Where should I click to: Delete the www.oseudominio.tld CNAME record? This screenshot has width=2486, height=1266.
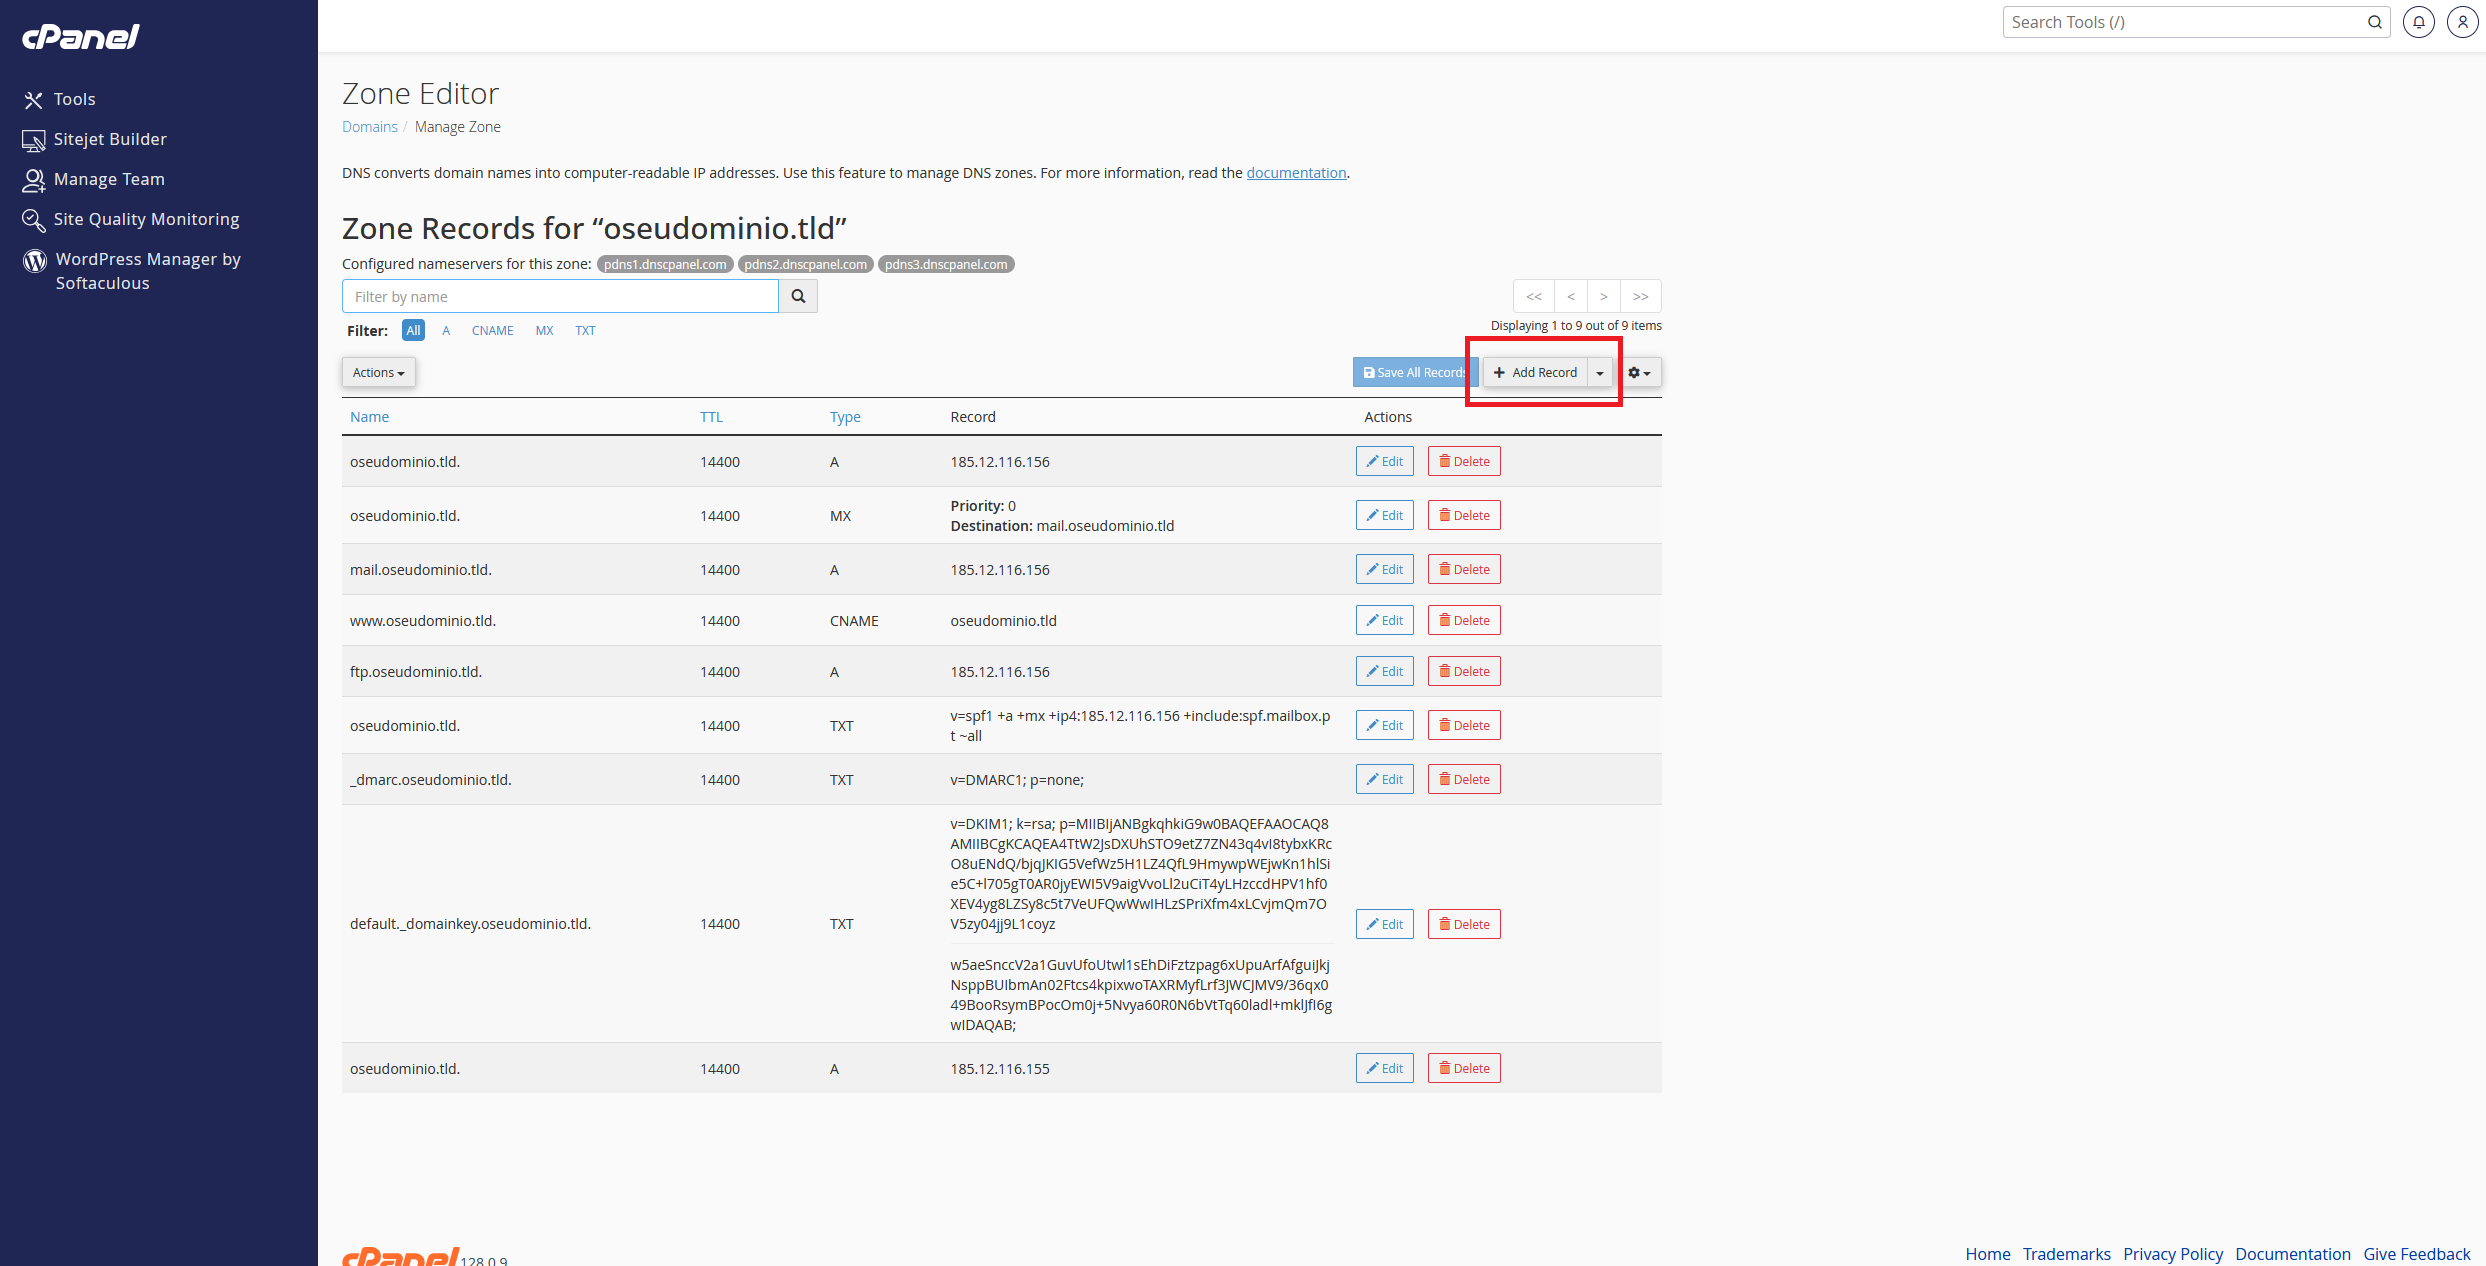point(1464,620)
